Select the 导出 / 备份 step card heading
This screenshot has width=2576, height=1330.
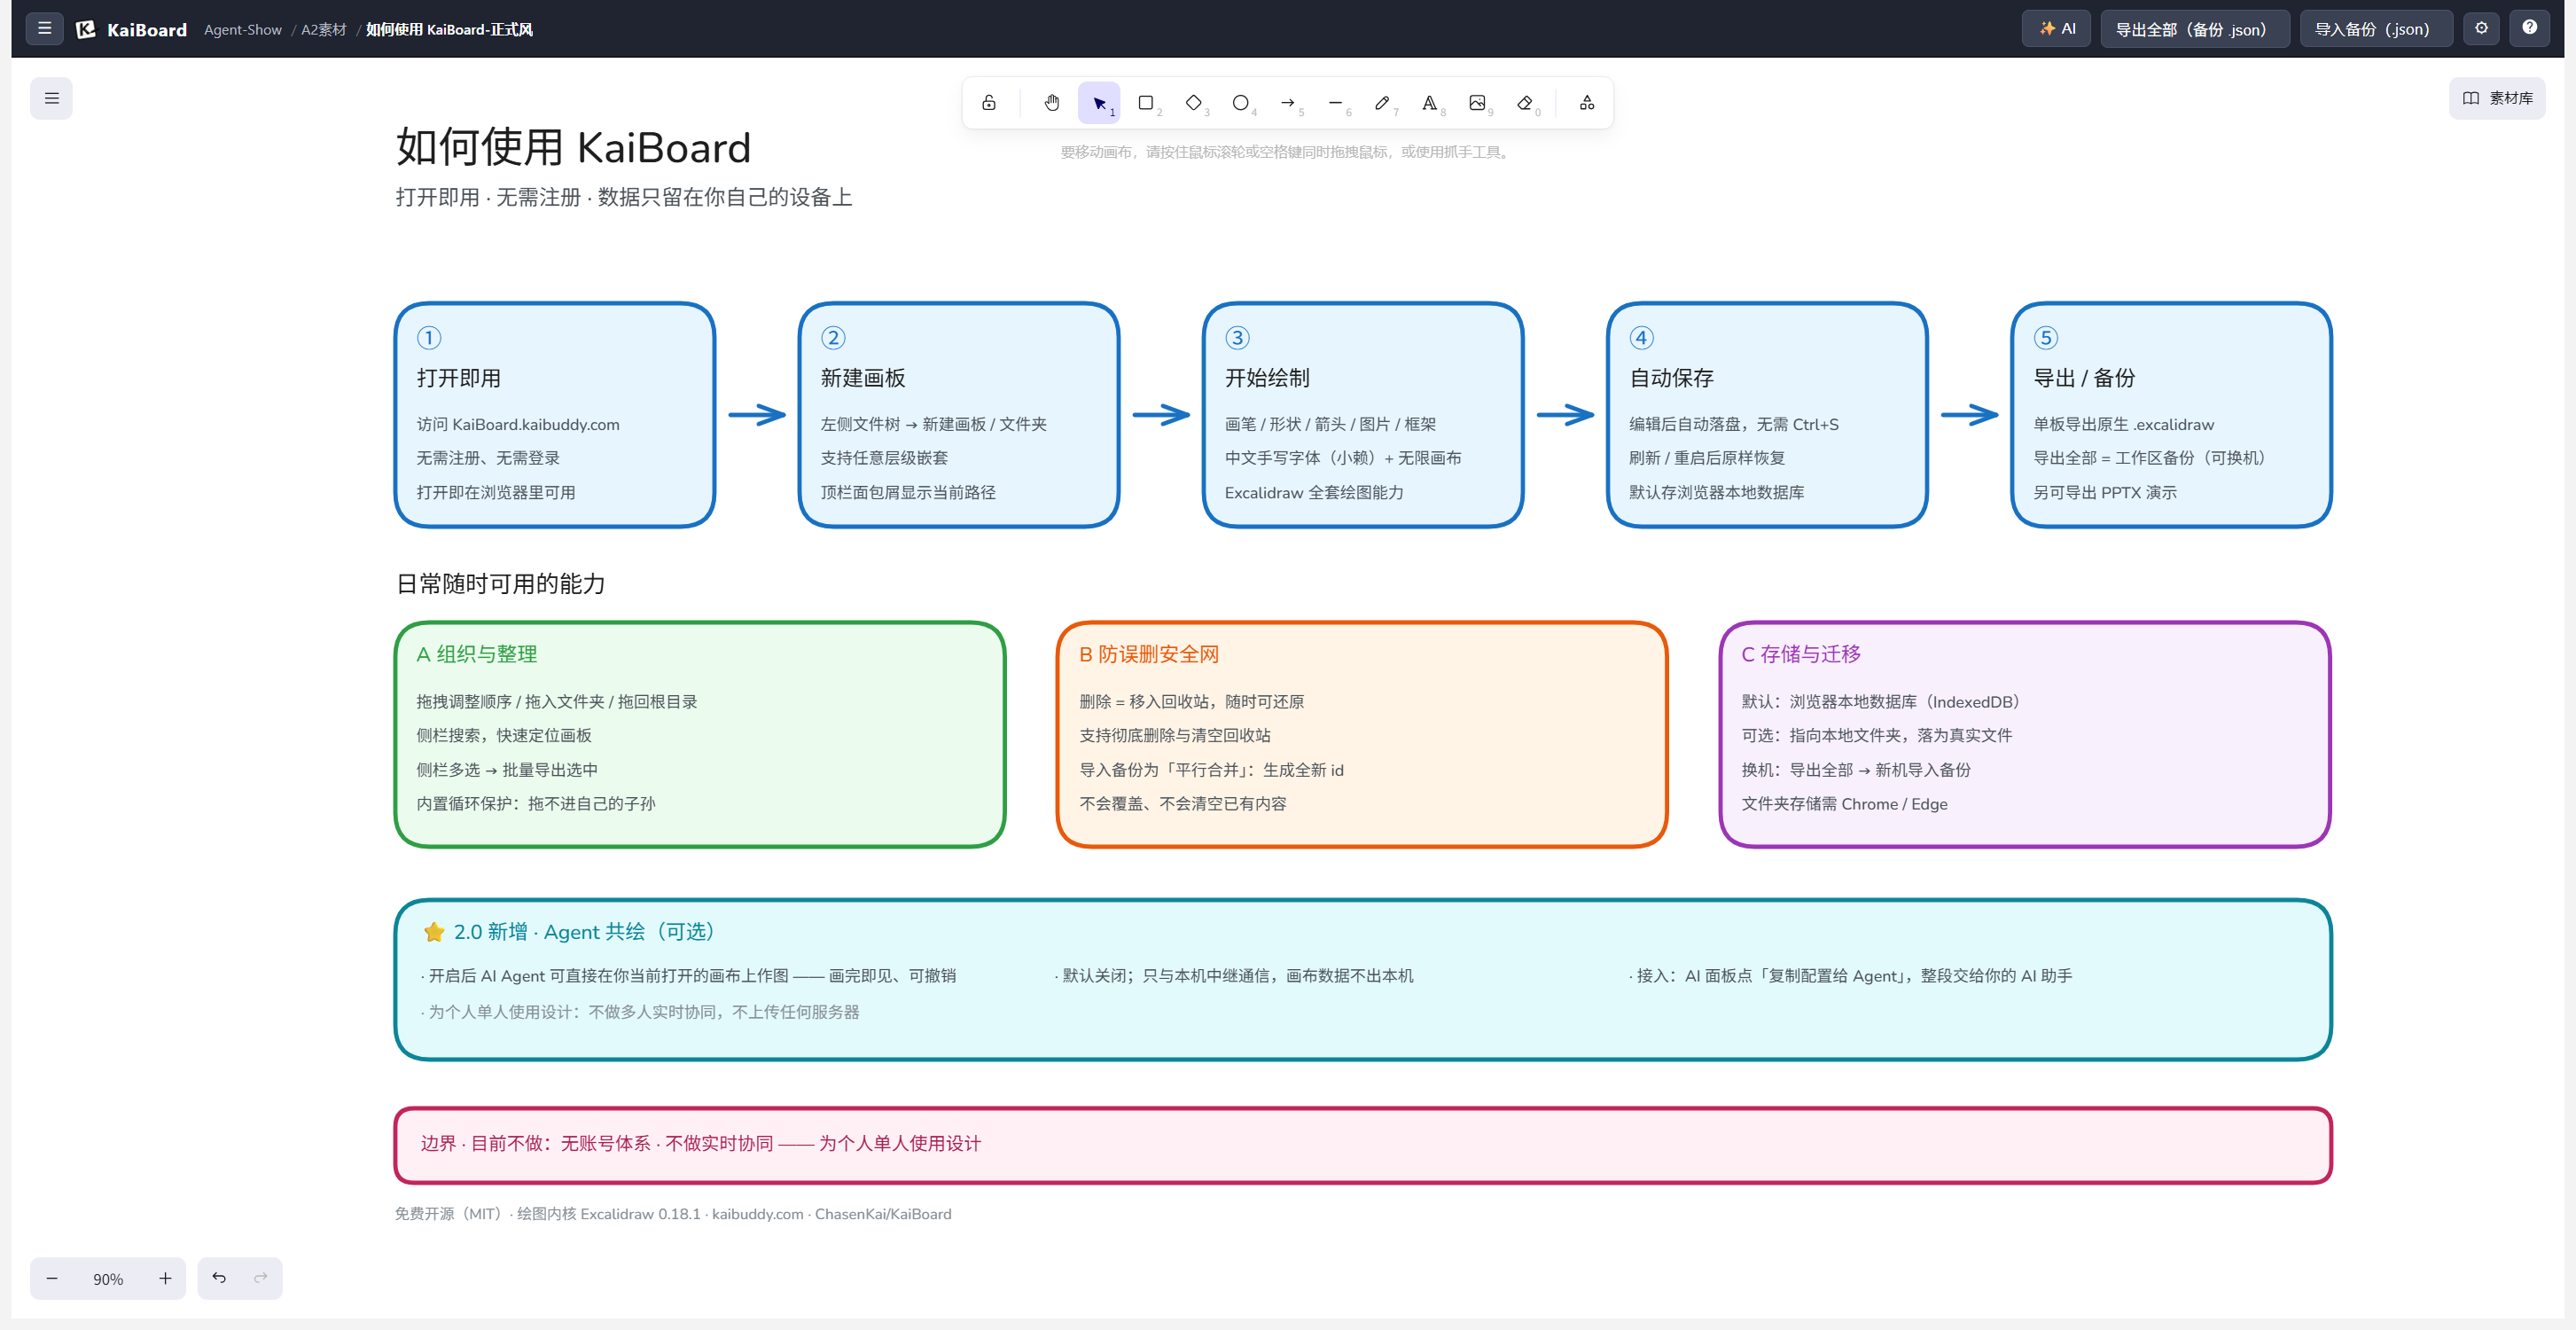coord(2085,378)
